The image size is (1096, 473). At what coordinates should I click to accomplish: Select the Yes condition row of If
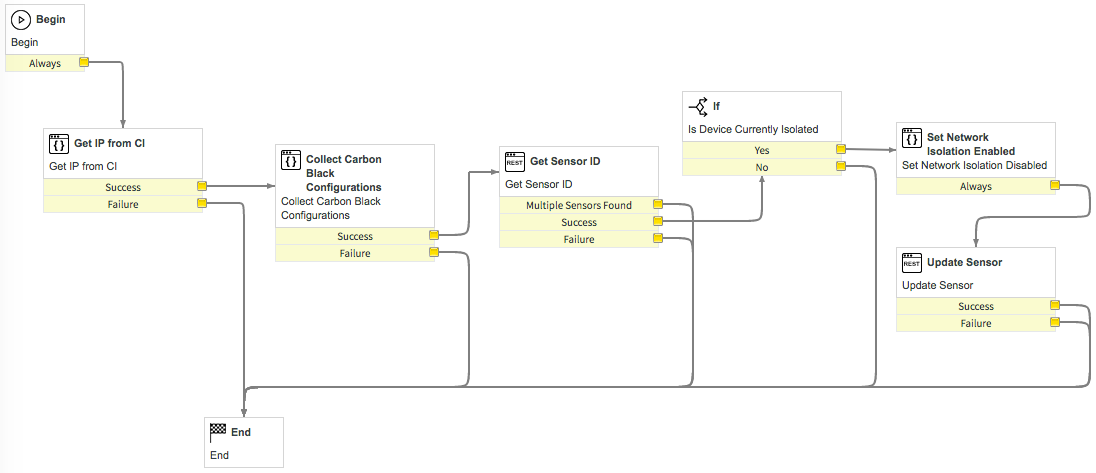[762, 150]
